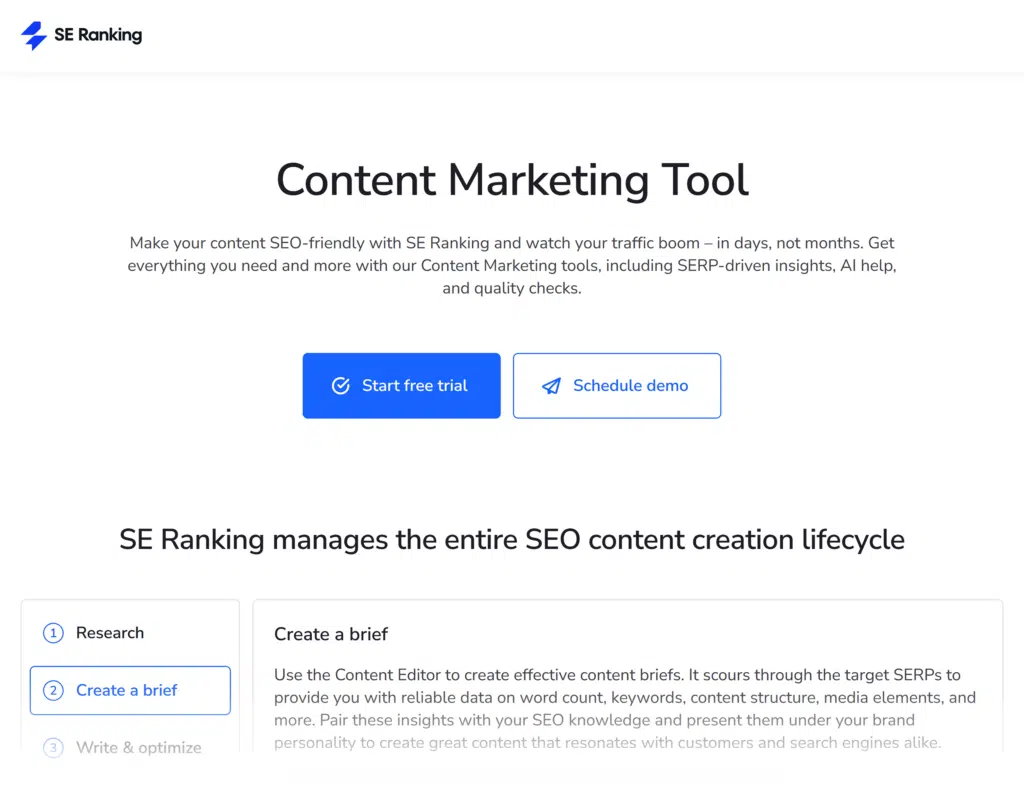Click the paper plane icon beside Schedule demo
Viewport: 1024px width, 788px height.
[x=551, y=385]
